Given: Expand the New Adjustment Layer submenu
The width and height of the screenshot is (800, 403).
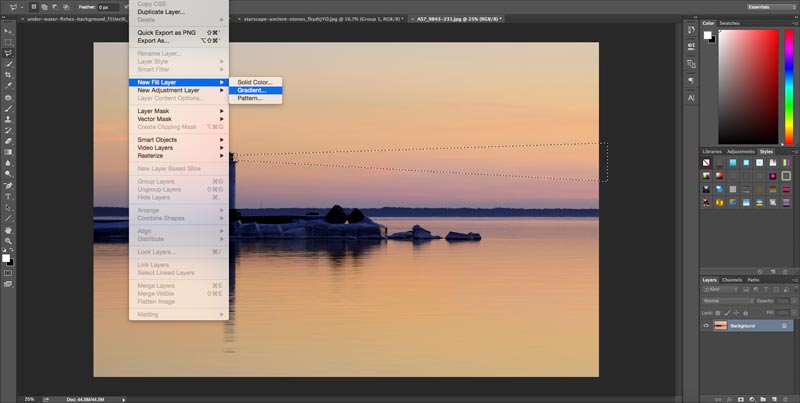Looking at the screenshot, I should click(179, 90).
